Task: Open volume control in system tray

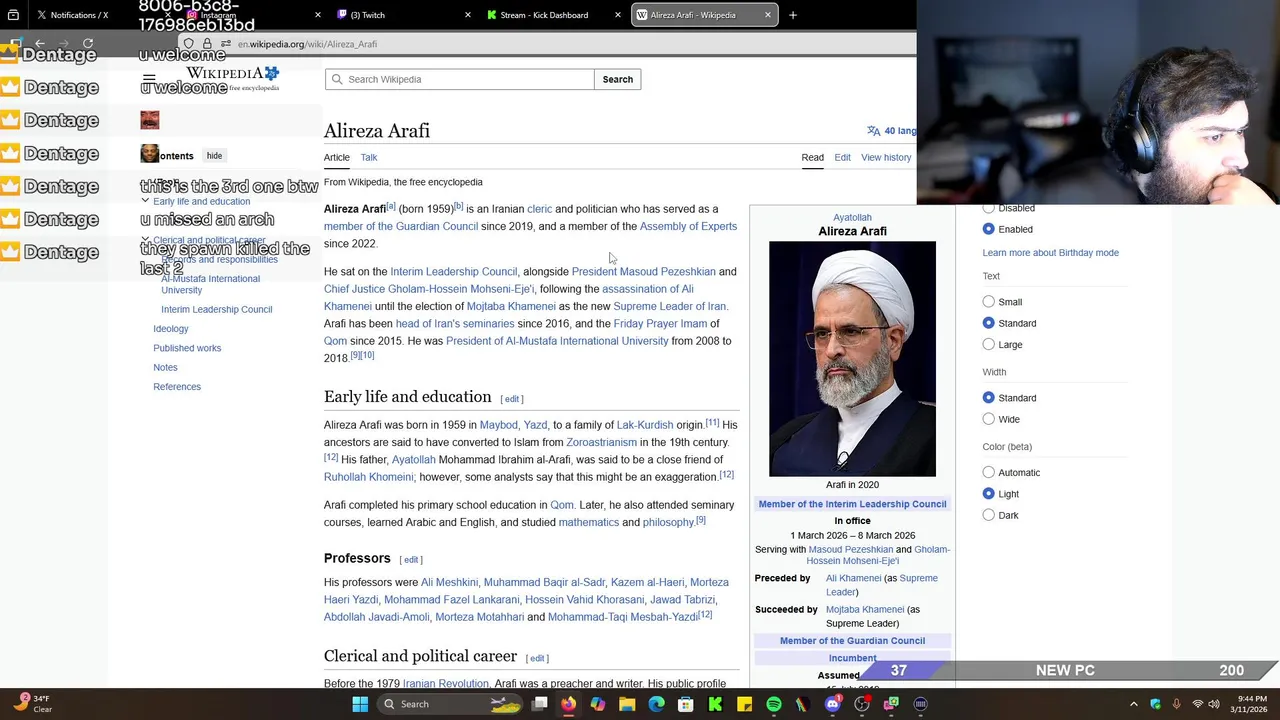Action: coord(1214,704)
